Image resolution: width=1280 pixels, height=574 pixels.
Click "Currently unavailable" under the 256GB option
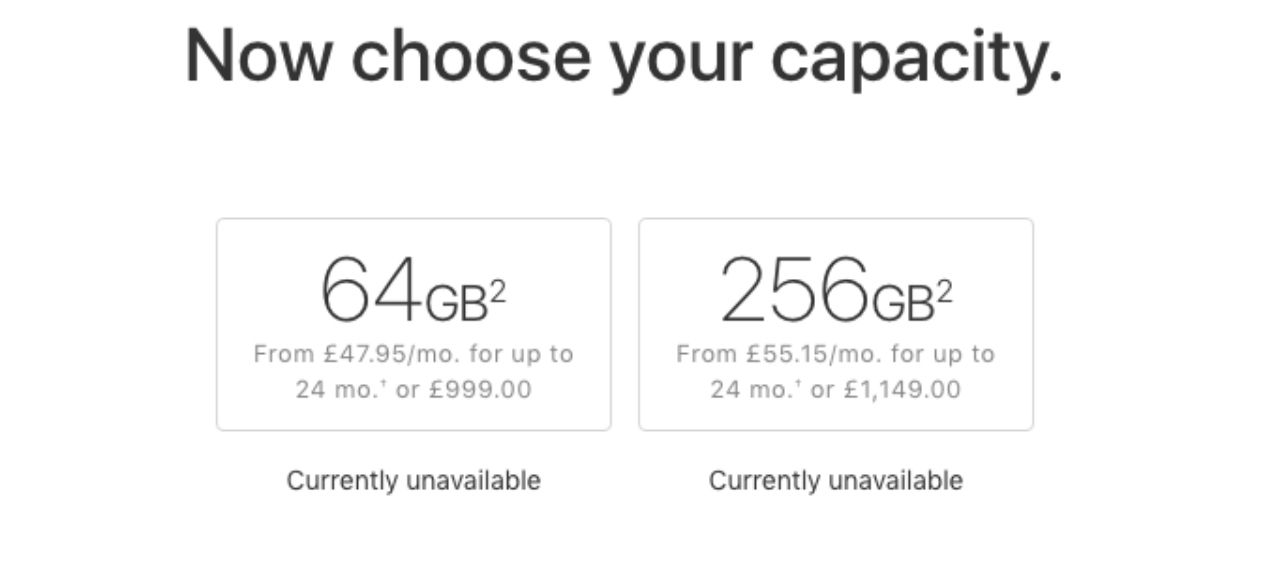tap(836, 481)
